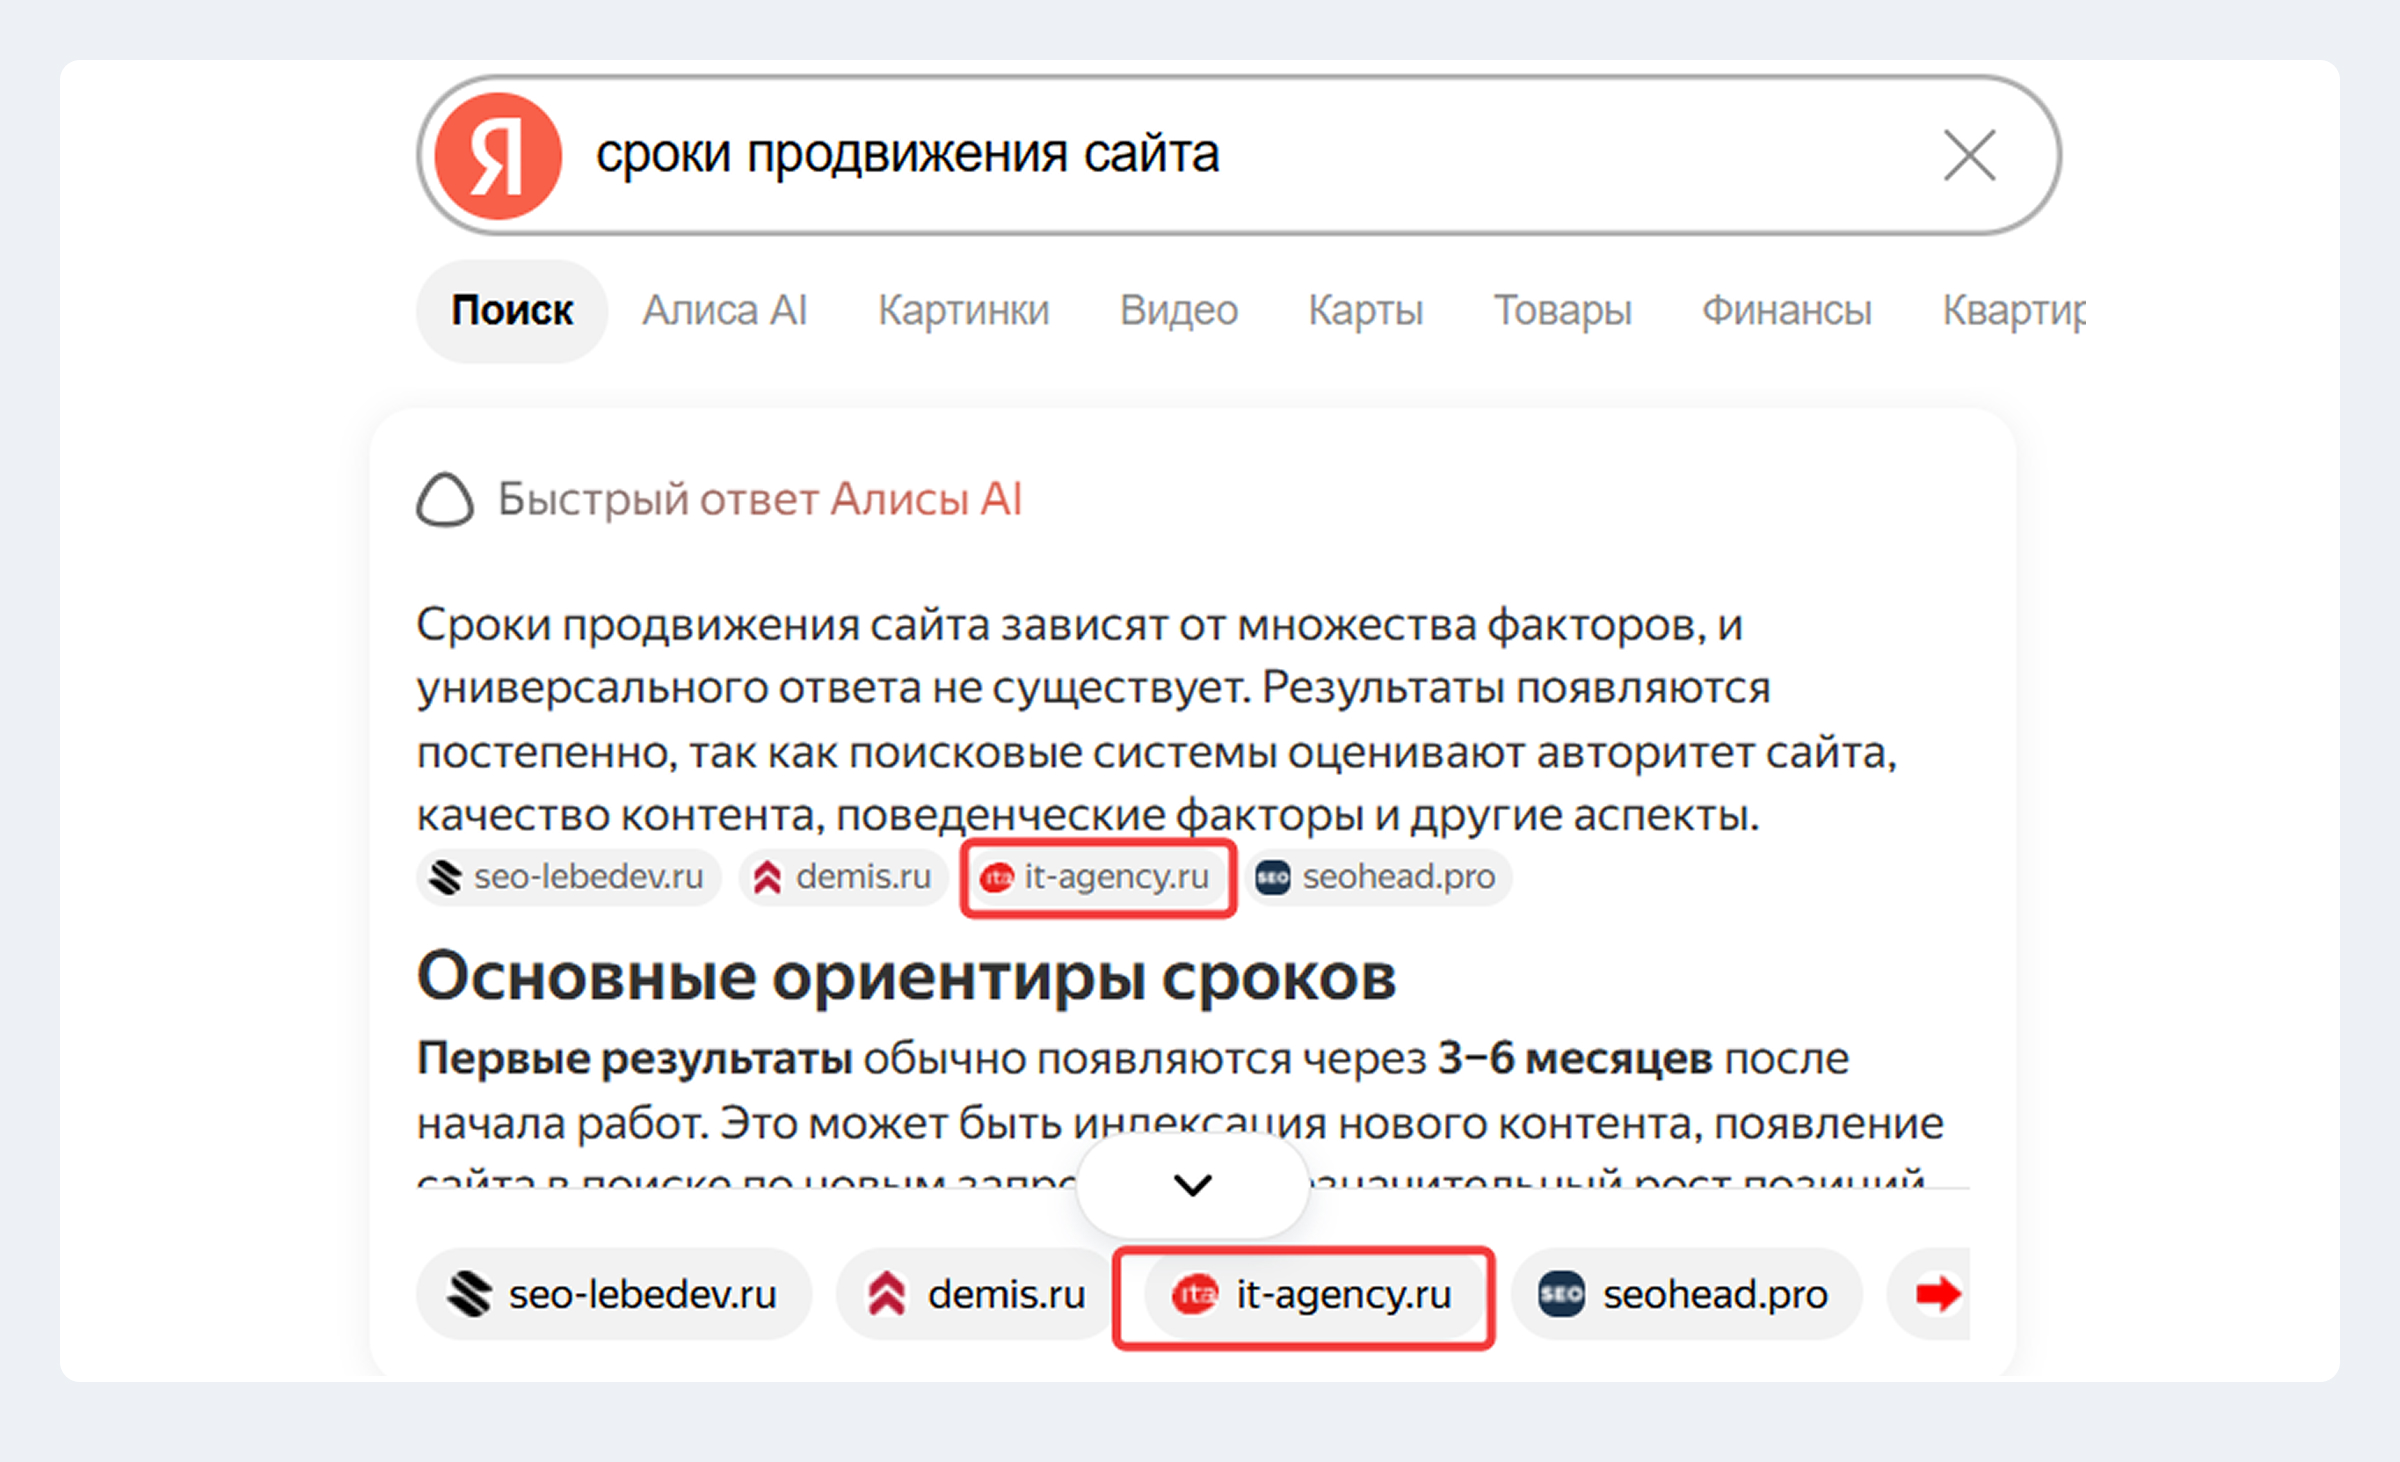Click the search field with 'сроки продвижения сайта'
The height and width of the screenshot is (1462, 2400).
point(1238,155)
